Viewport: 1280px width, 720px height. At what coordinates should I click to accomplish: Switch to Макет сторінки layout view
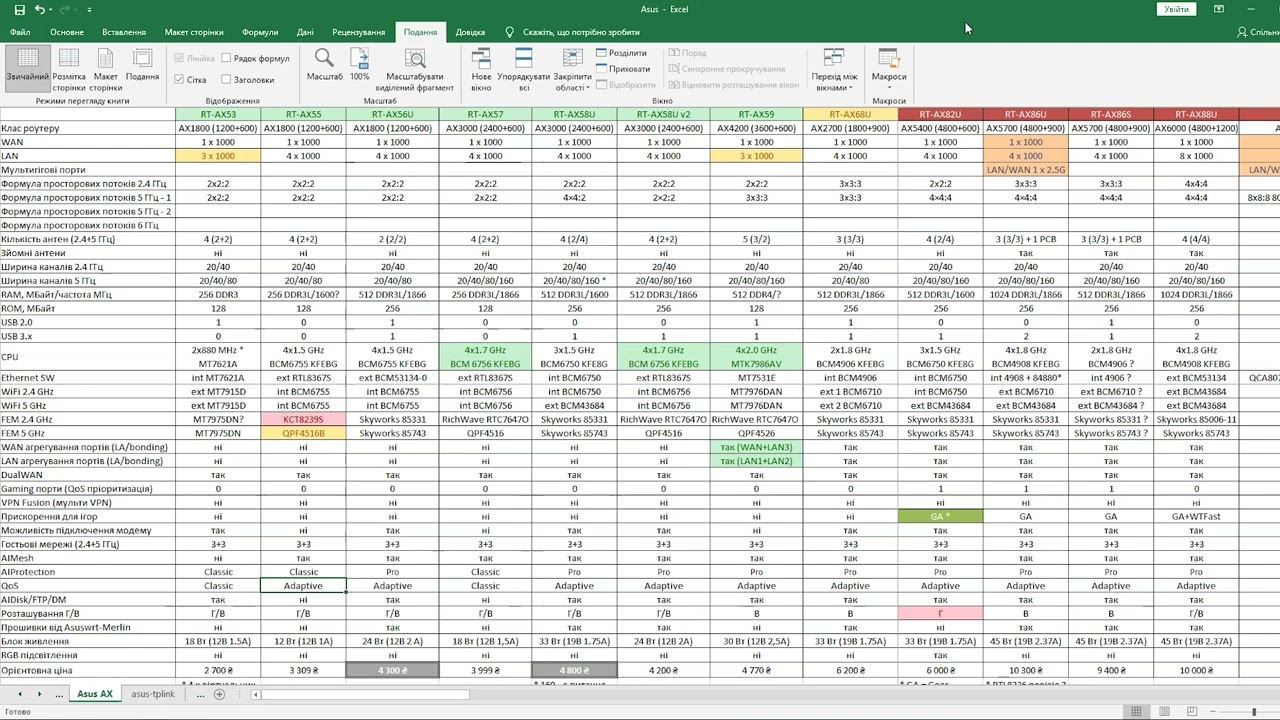(106, 69)
